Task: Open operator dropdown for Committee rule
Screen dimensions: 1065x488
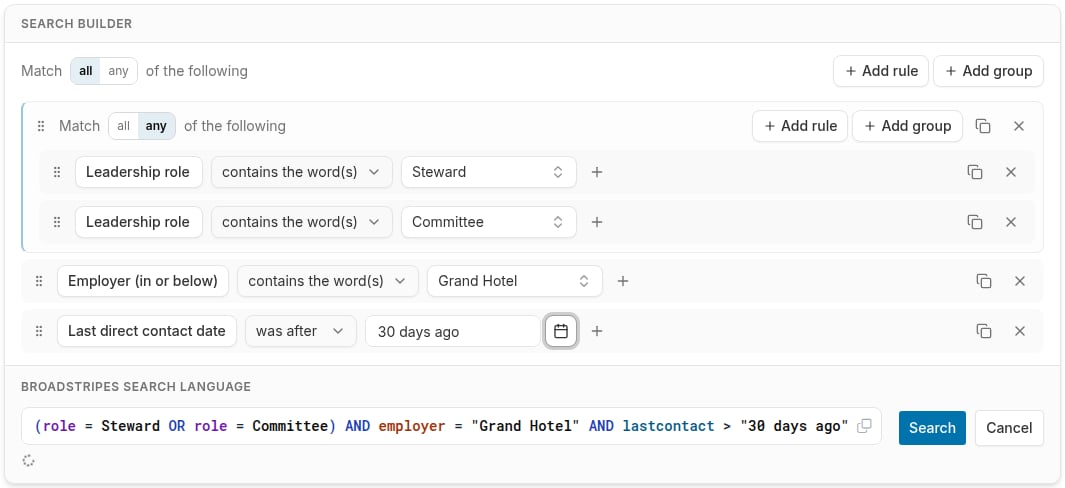Action: [x=302, y=222]
